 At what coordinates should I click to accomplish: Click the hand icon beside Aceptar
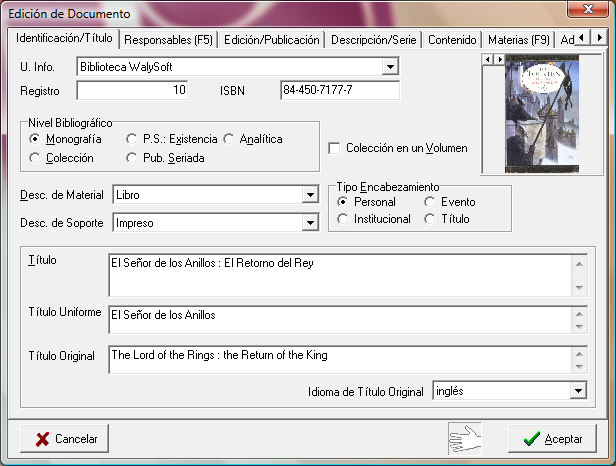pos(466,437)
